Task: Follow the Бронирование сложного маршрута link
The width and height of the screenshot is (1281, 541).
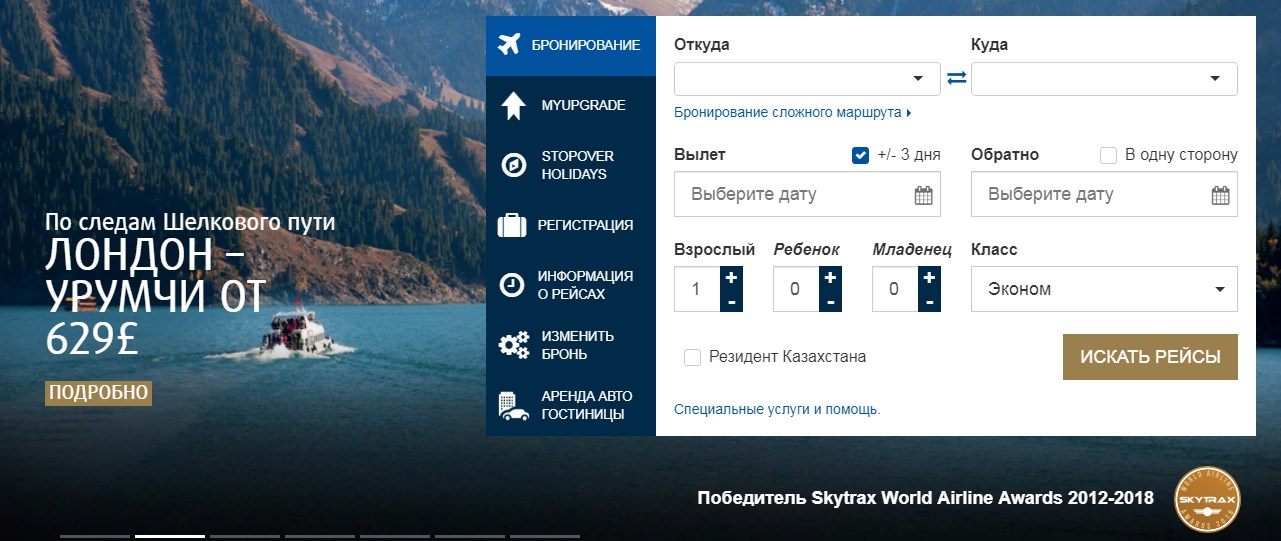Action: (792, 113)
